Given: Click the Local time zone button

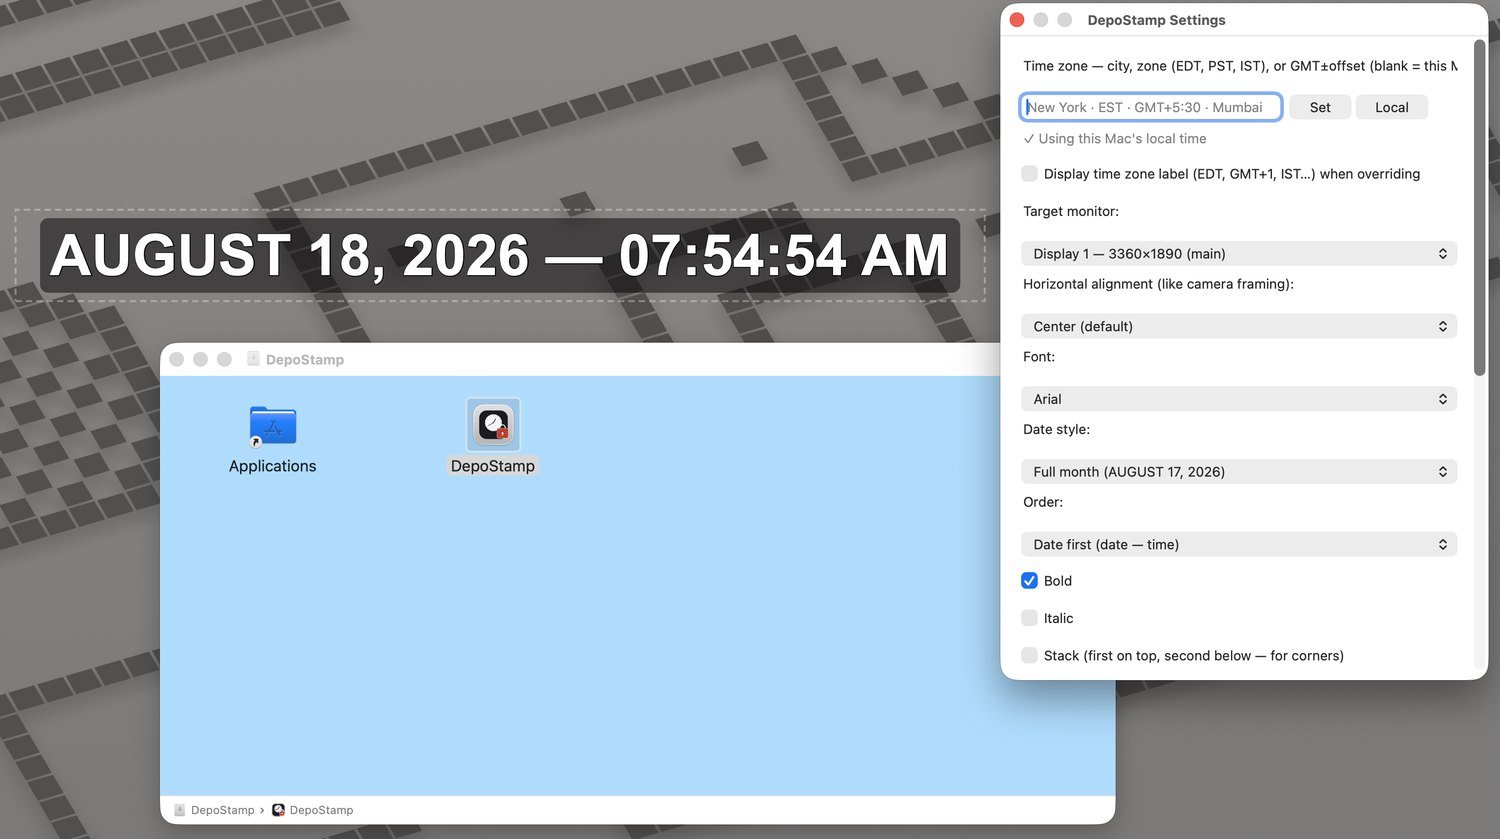Looking at the screenshot, I should [x=1391, y=107].
